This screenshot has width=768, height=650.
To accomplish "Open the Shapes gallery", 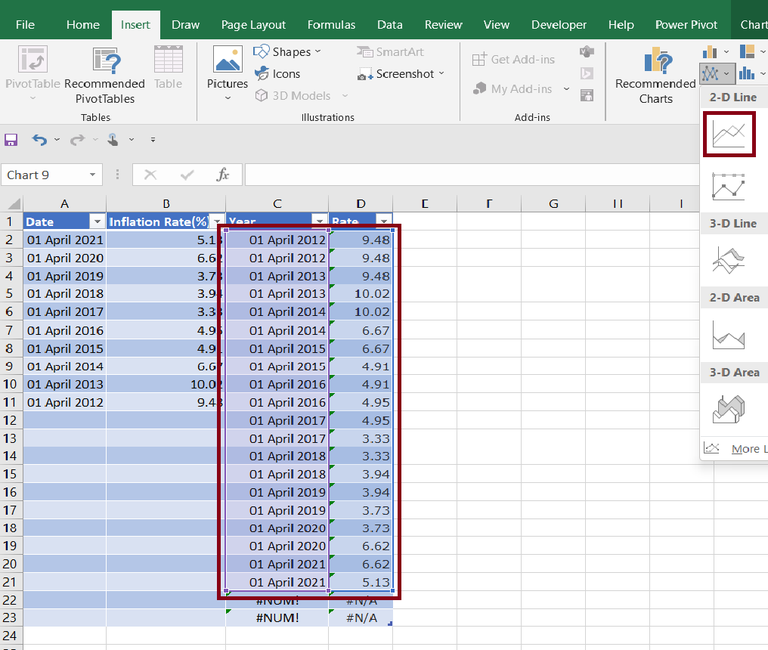I will (x=287, y=51).
